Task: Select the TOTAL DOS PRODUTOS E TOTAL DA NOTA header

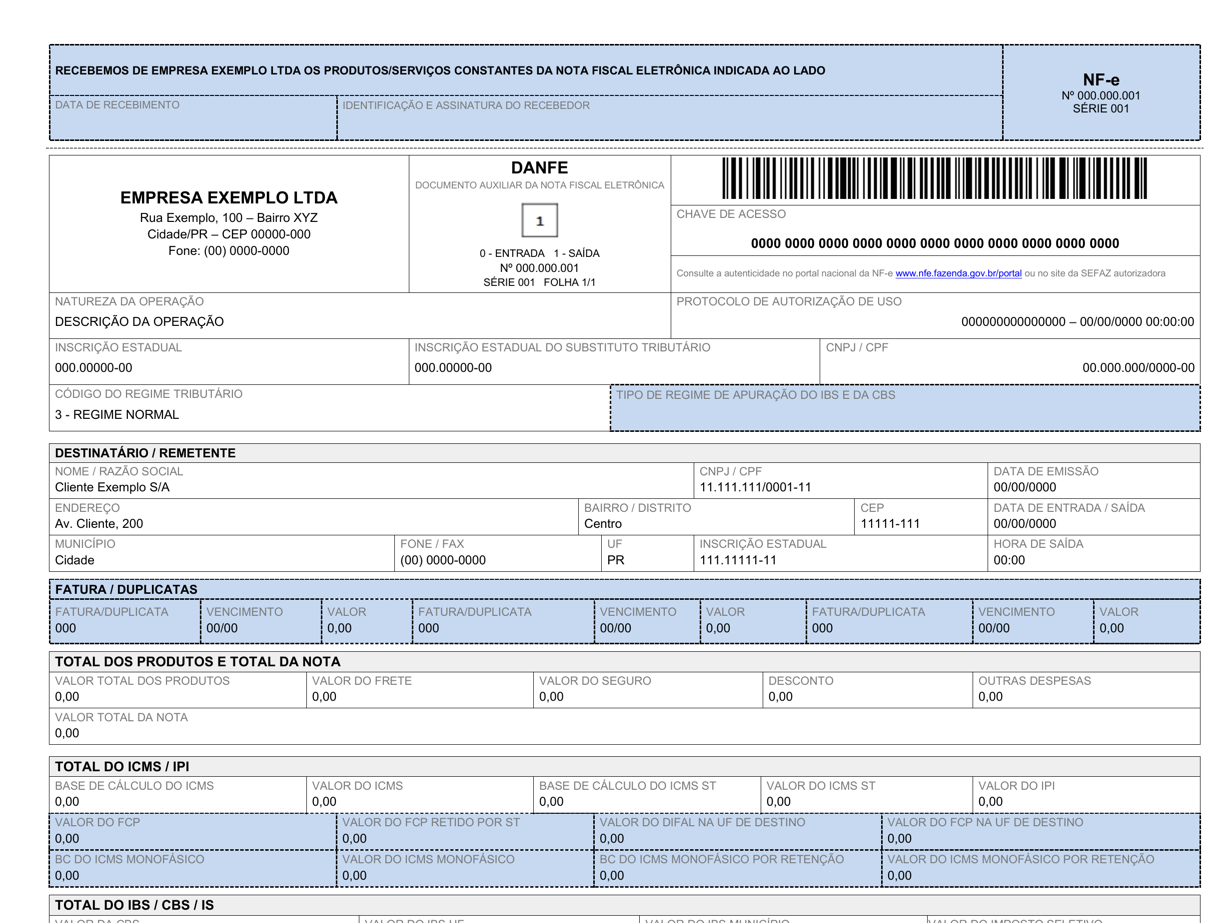Action: 624,662
